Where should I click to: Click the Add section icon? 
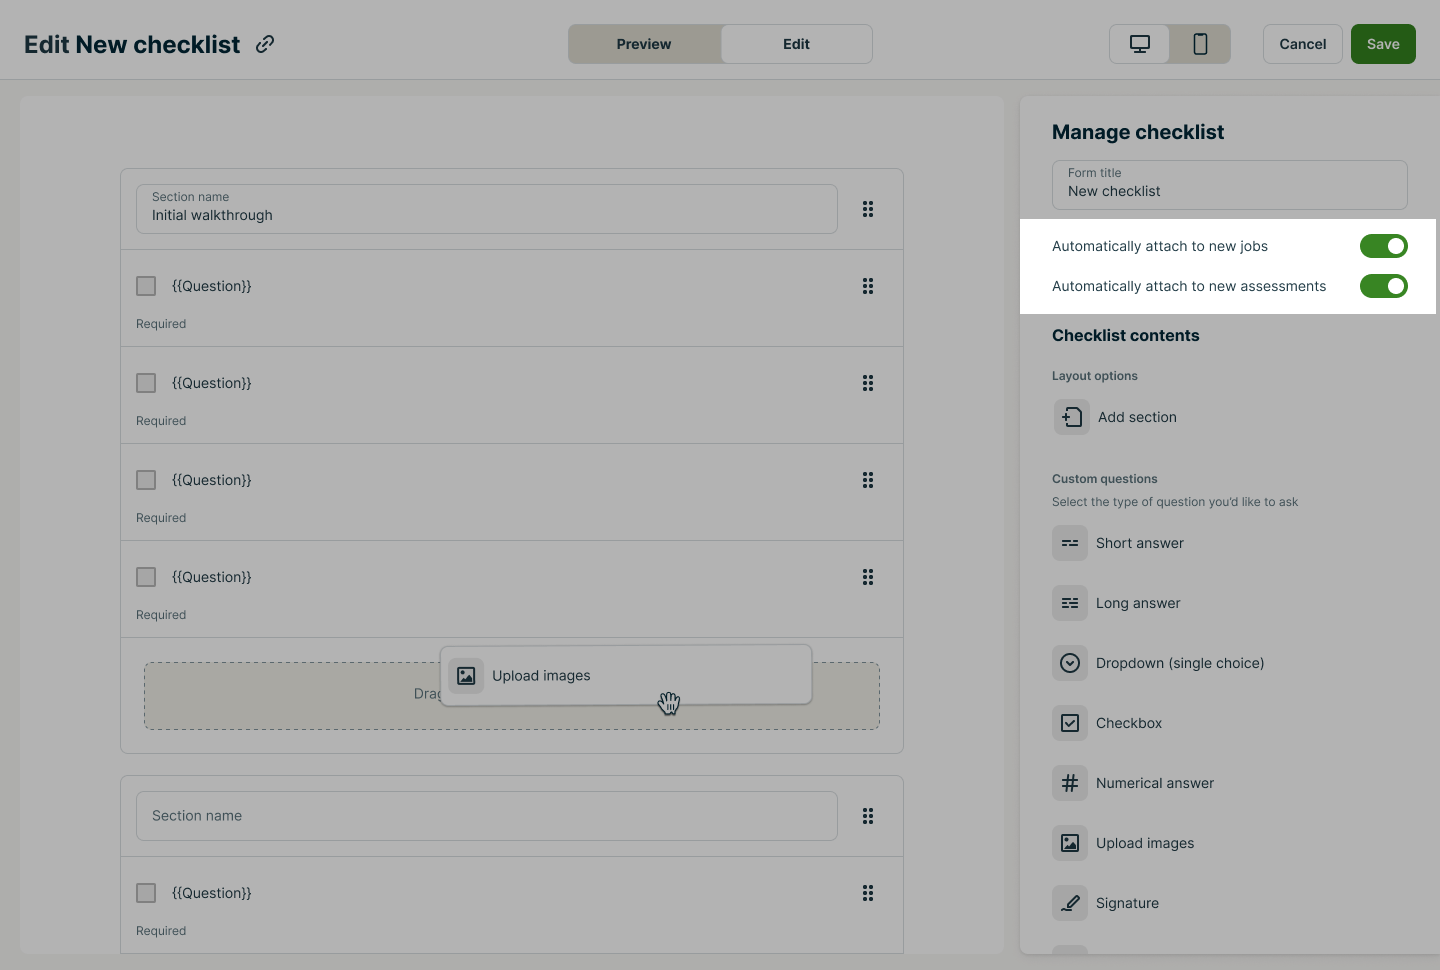1072,417
